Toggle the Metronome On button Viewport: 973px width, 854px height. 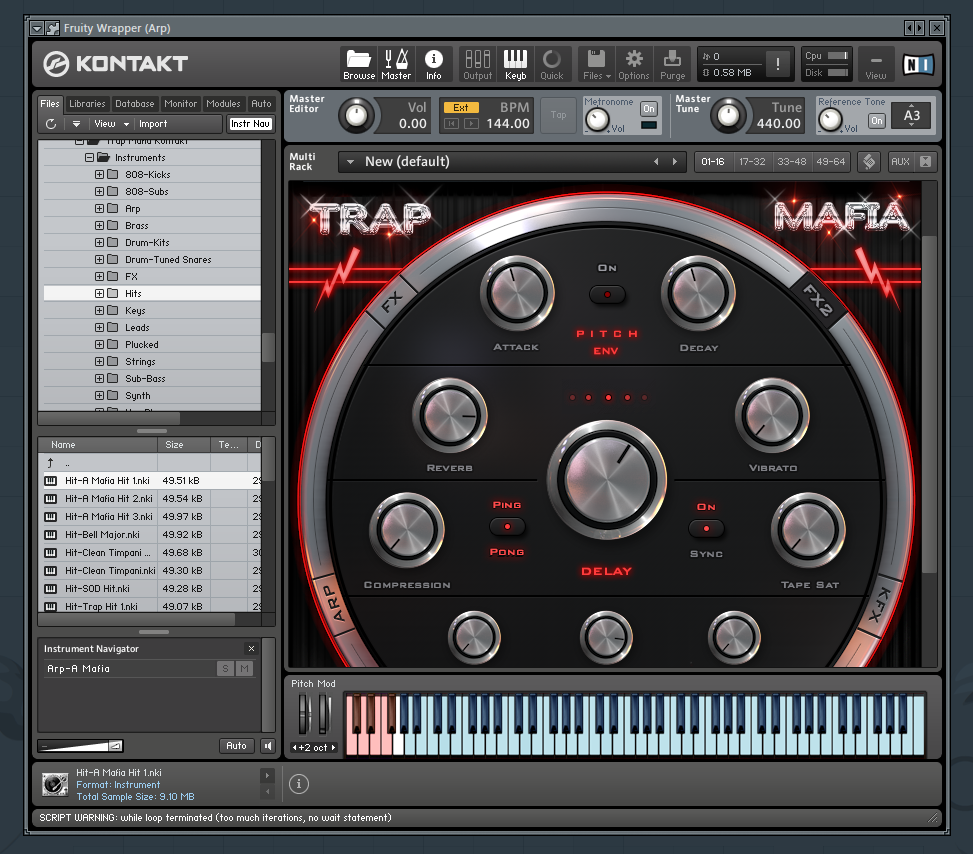tap(648, 109)
